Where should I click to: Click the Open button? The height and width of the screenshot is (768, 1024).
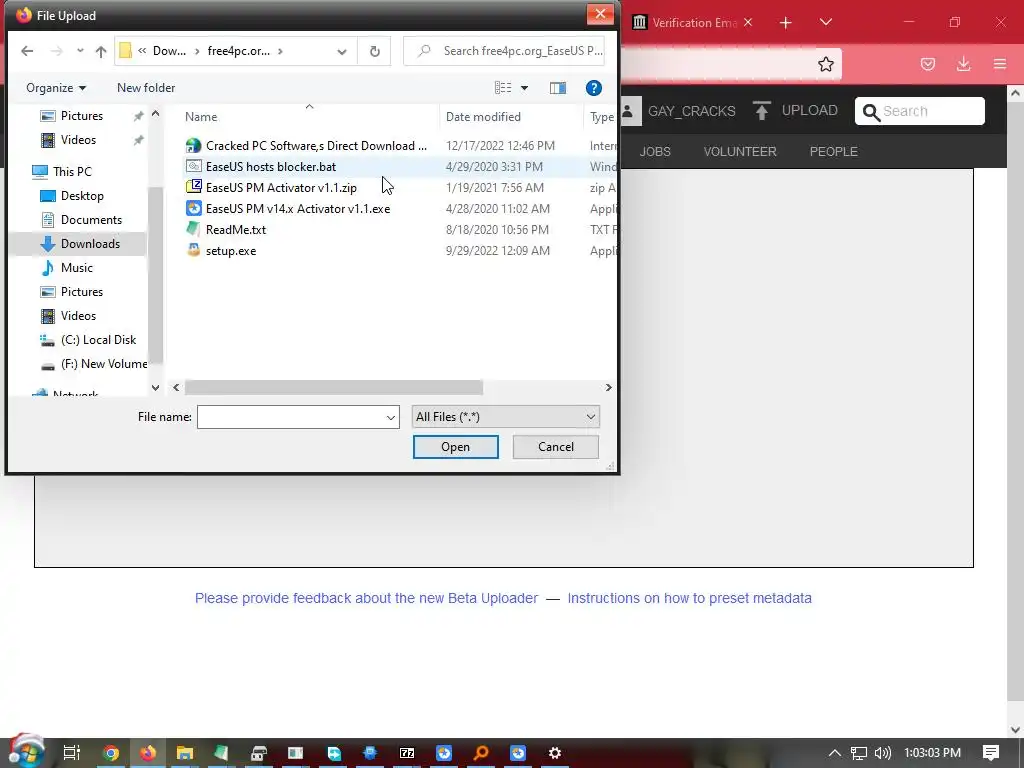(x=455, y=447)
